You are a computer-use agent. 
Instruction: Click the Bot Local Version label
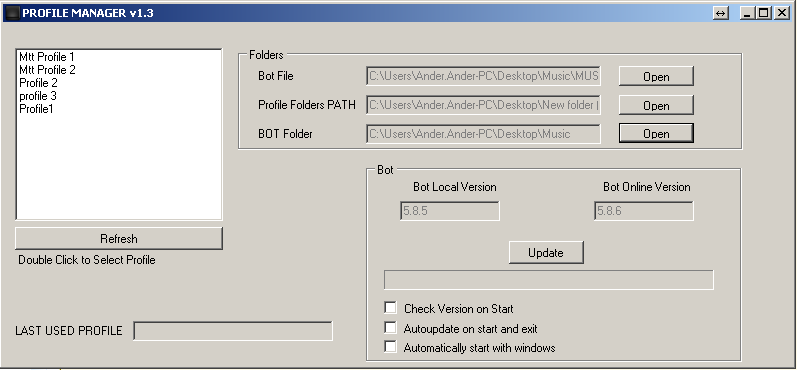[x=454, y=187]
